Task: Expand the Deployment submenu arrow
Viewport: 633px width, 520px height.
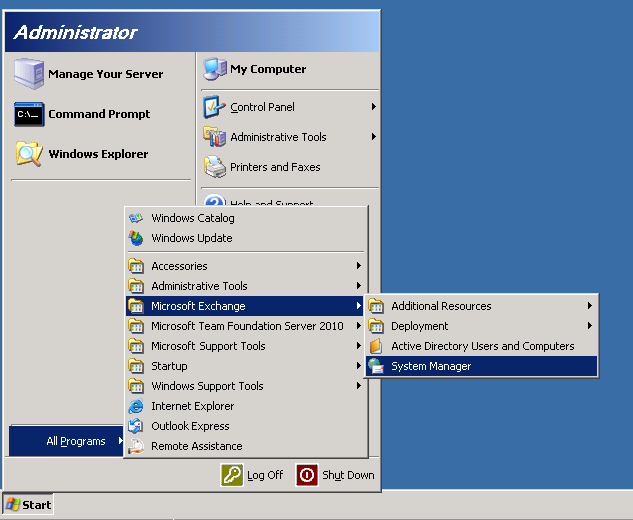Action: click(x=590, y=325)
